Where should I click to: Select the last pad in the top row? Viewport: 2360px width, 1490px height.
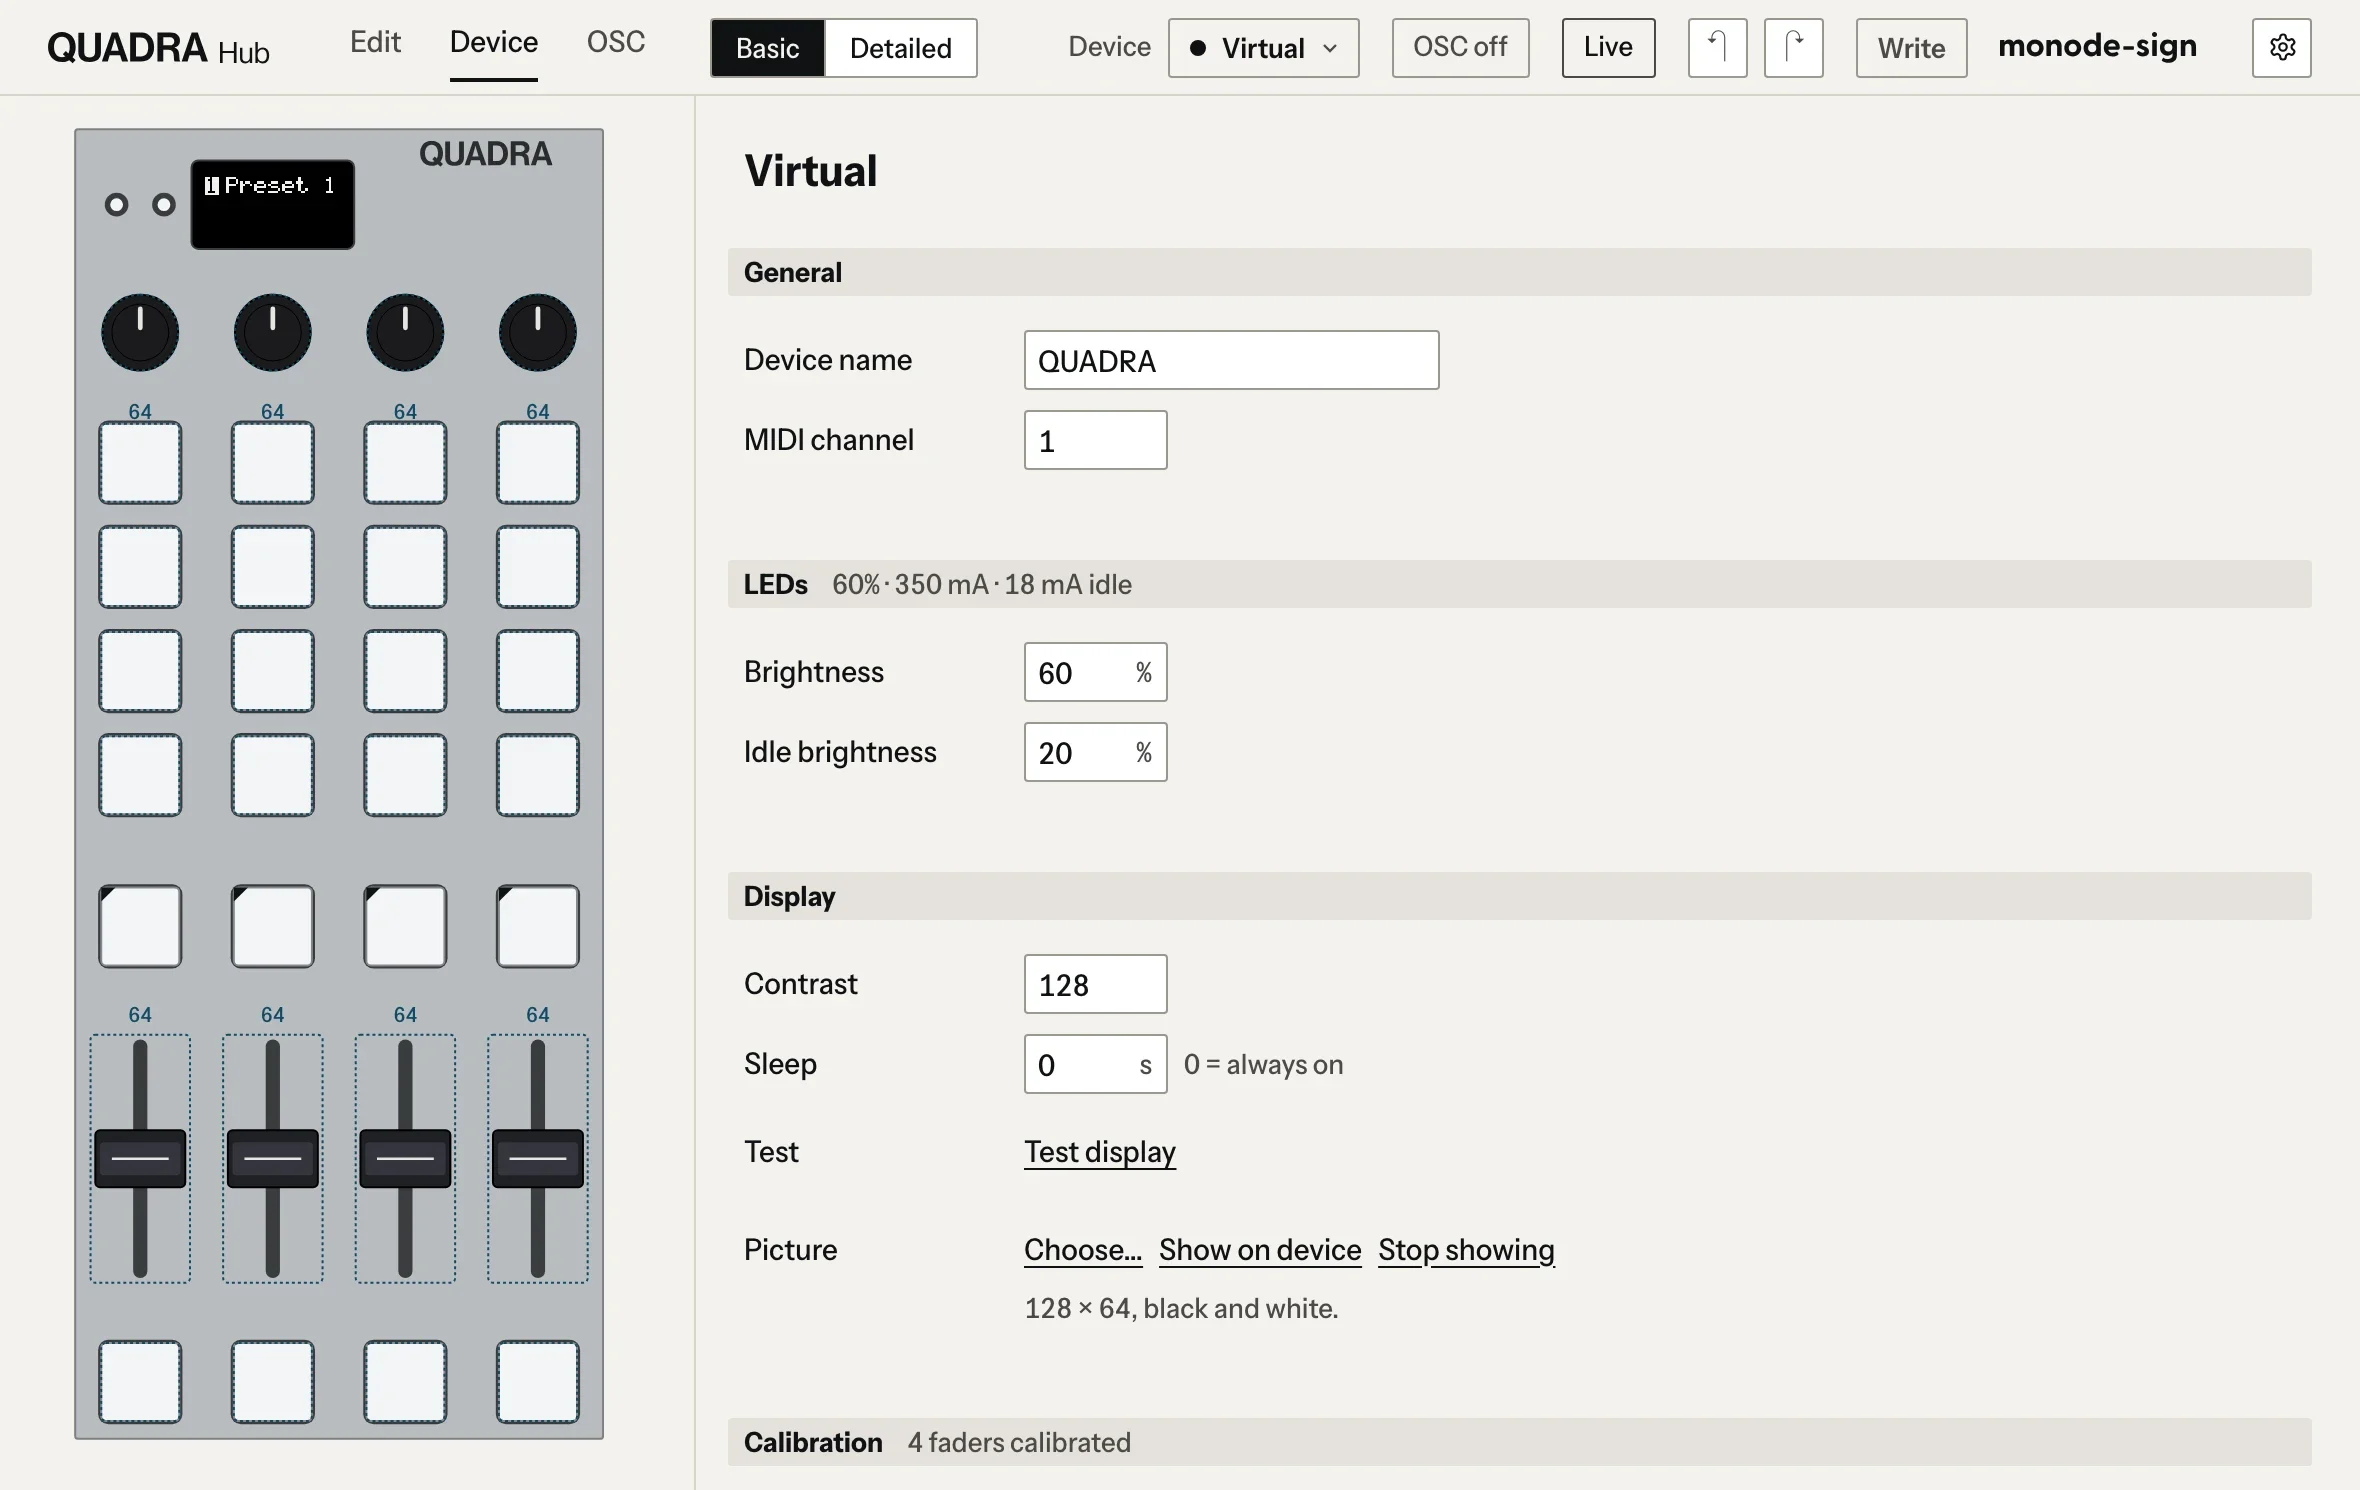(537, 462)
